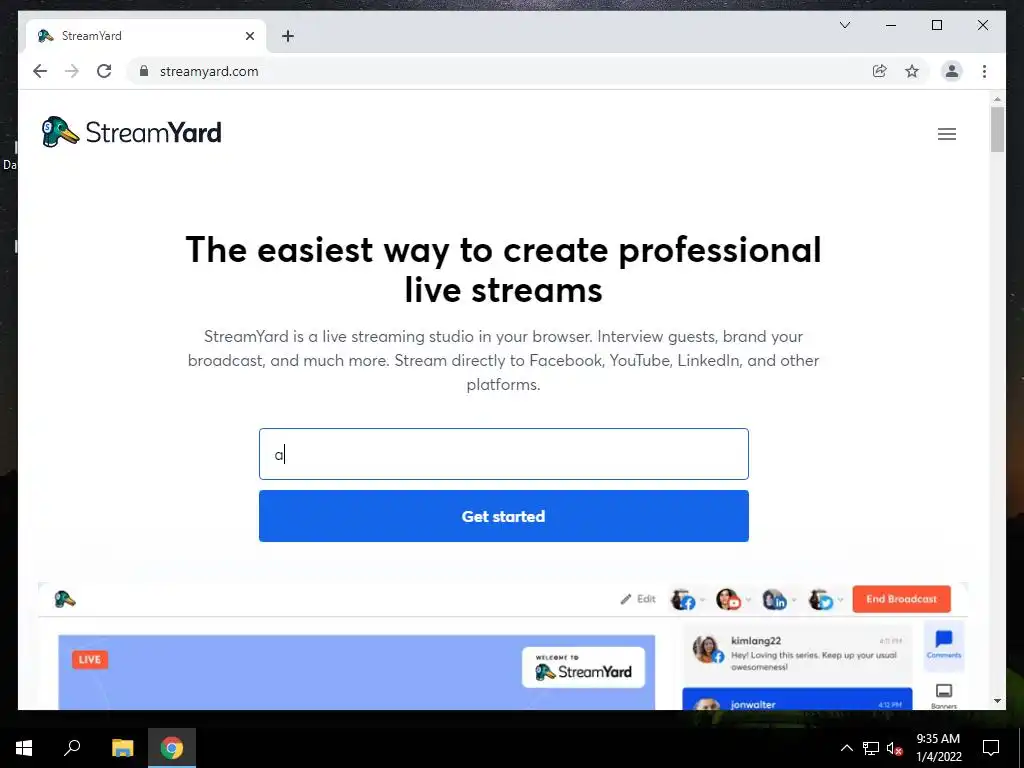1024x768 pixels.
Task: Open a new browser tab
Action: coord(288,36)
